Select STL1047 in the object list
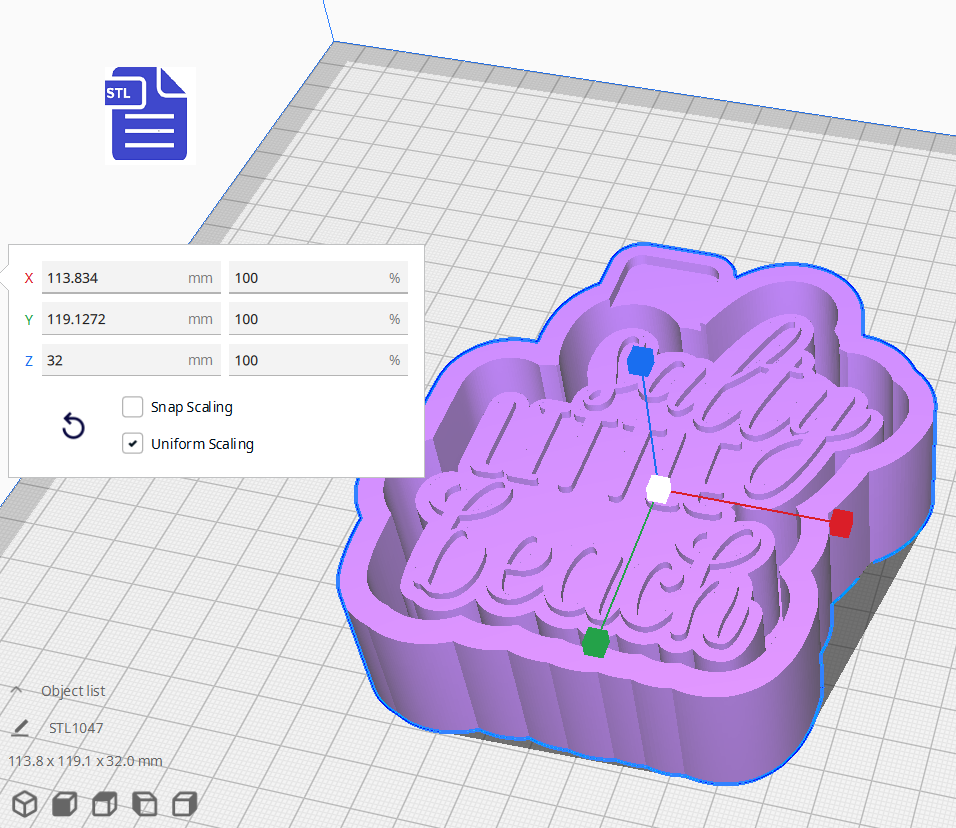Viewport: 956px width, 828px height. (75, 728)
